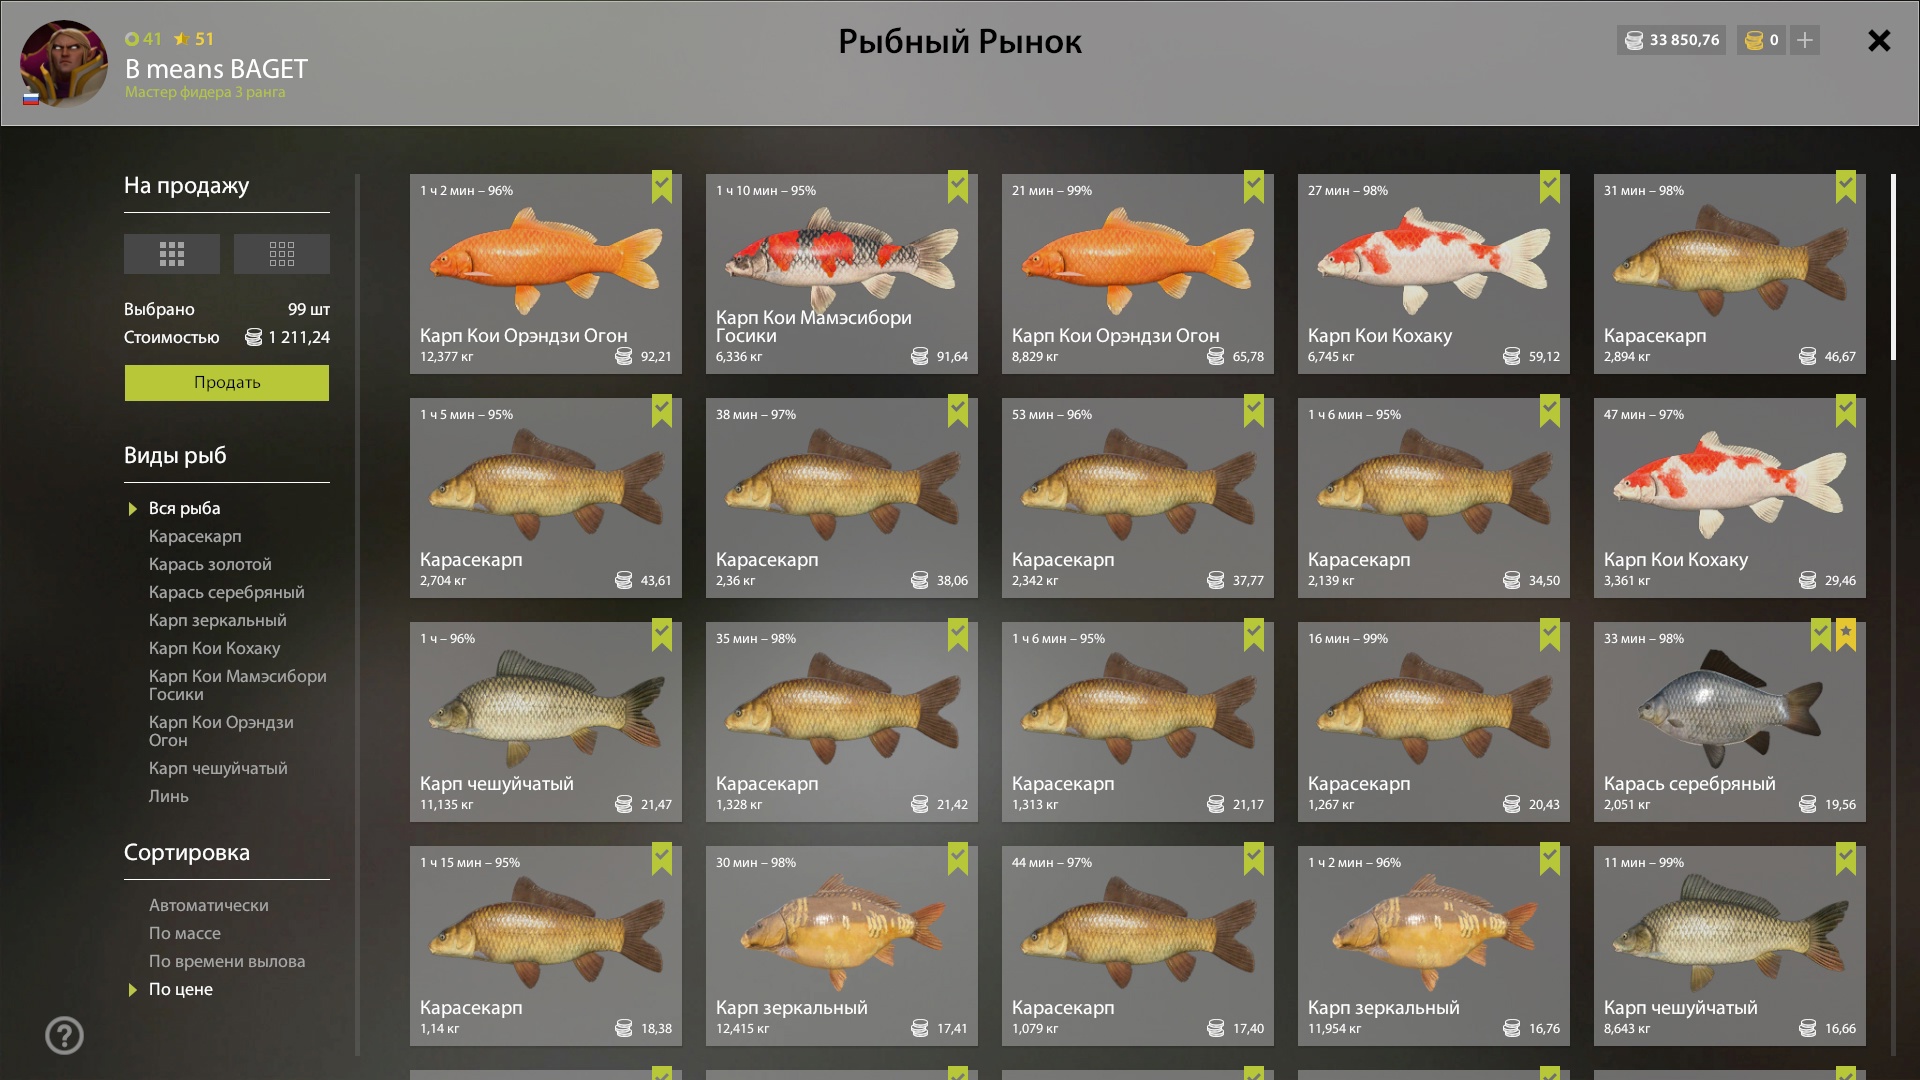Add gold coins with plus icon
This screenshot has width=1920, height=1080.
tap(1805, 40)
